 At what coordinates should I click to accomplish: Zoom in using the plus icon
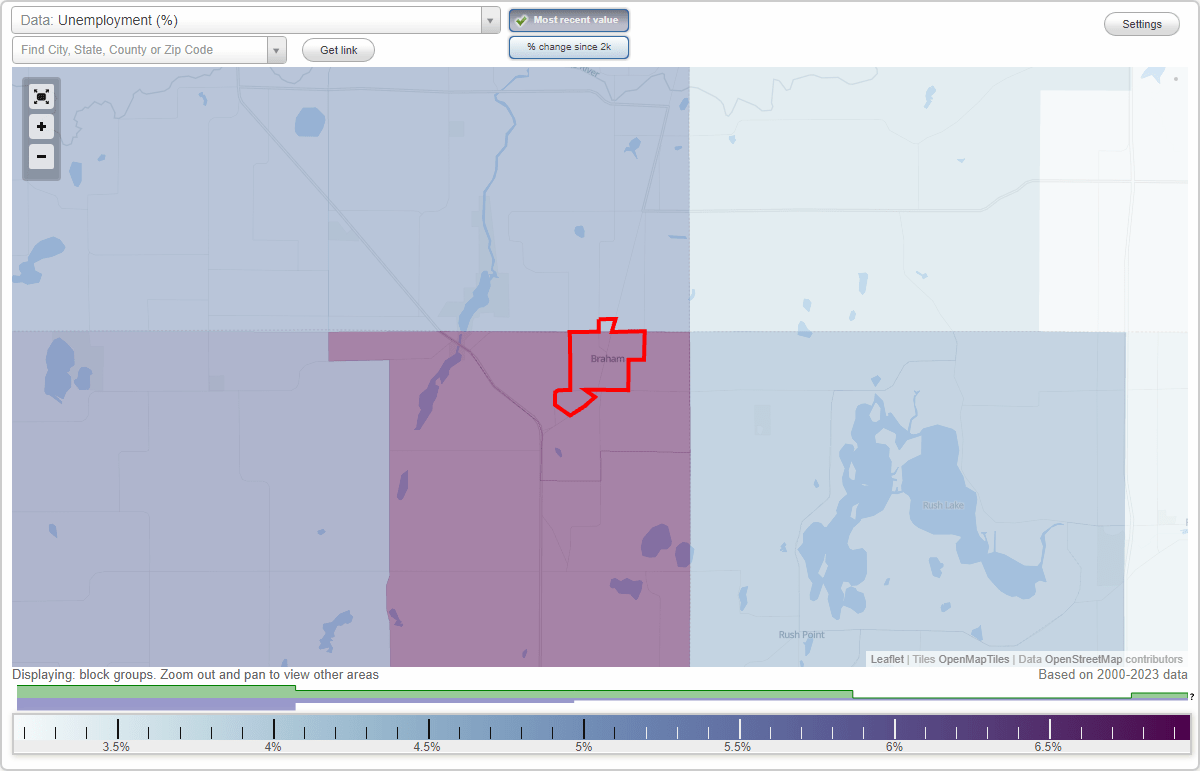41,127
